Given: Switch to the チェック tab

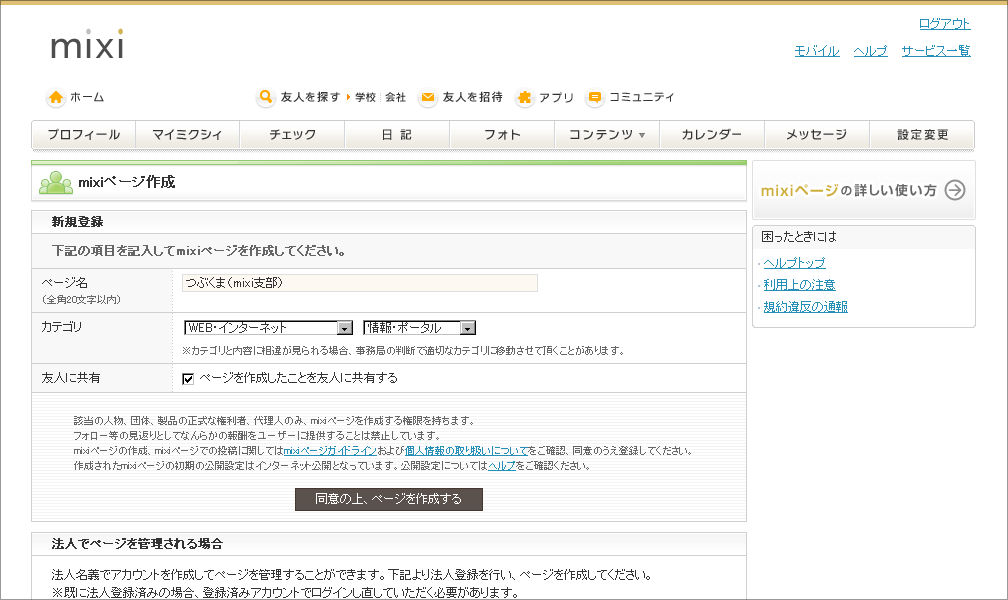Looking at the screenshot, I should 292,135.
